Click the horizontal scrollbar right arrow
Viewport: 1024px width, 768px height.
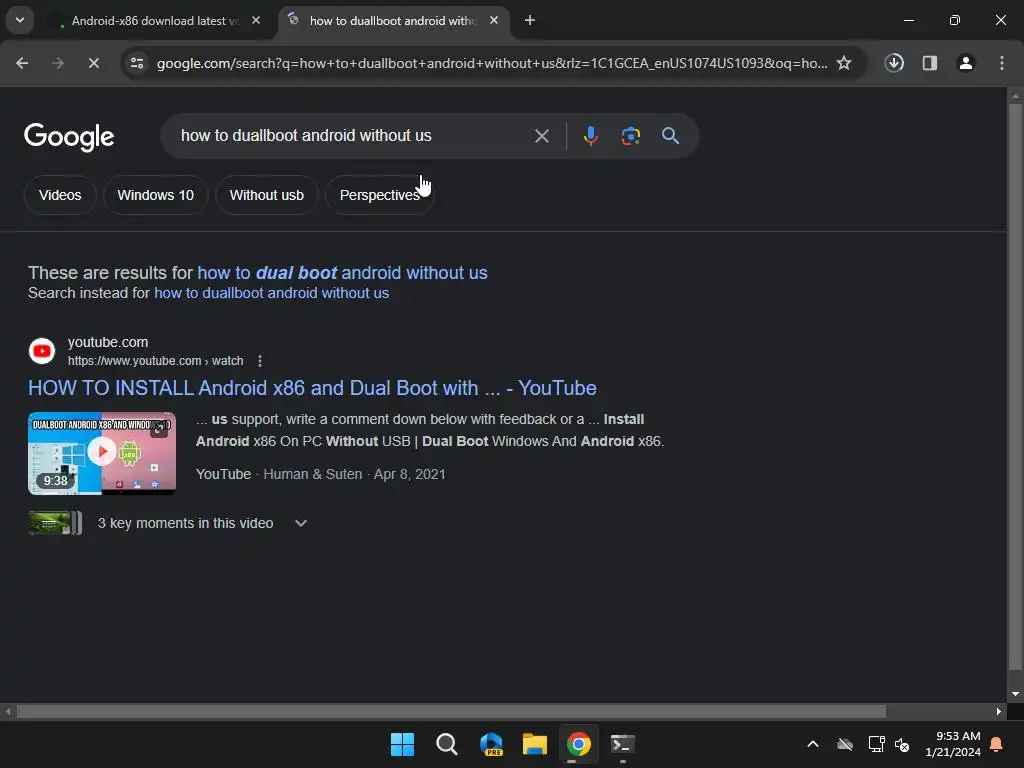tap(999, 711)
